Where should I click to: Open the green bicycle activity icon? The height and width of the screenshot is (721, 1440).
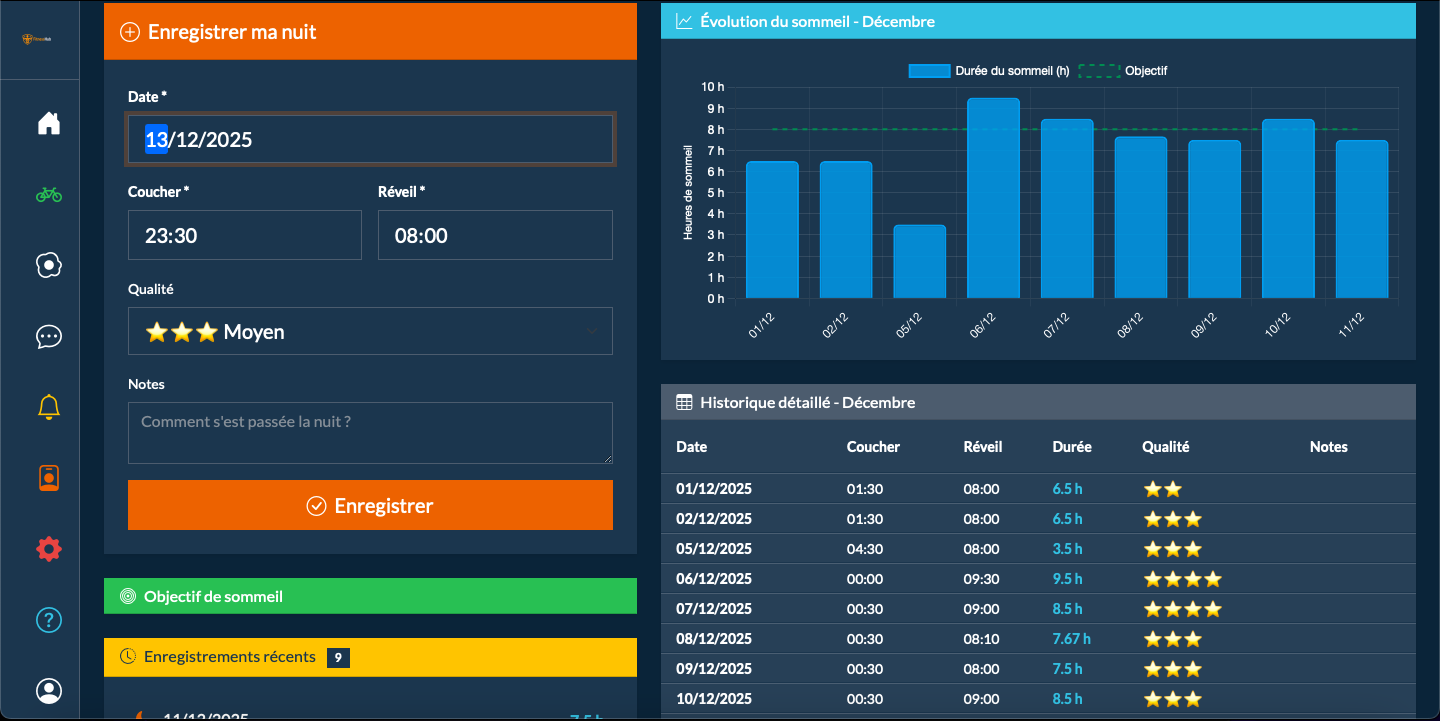coord(49,194)
